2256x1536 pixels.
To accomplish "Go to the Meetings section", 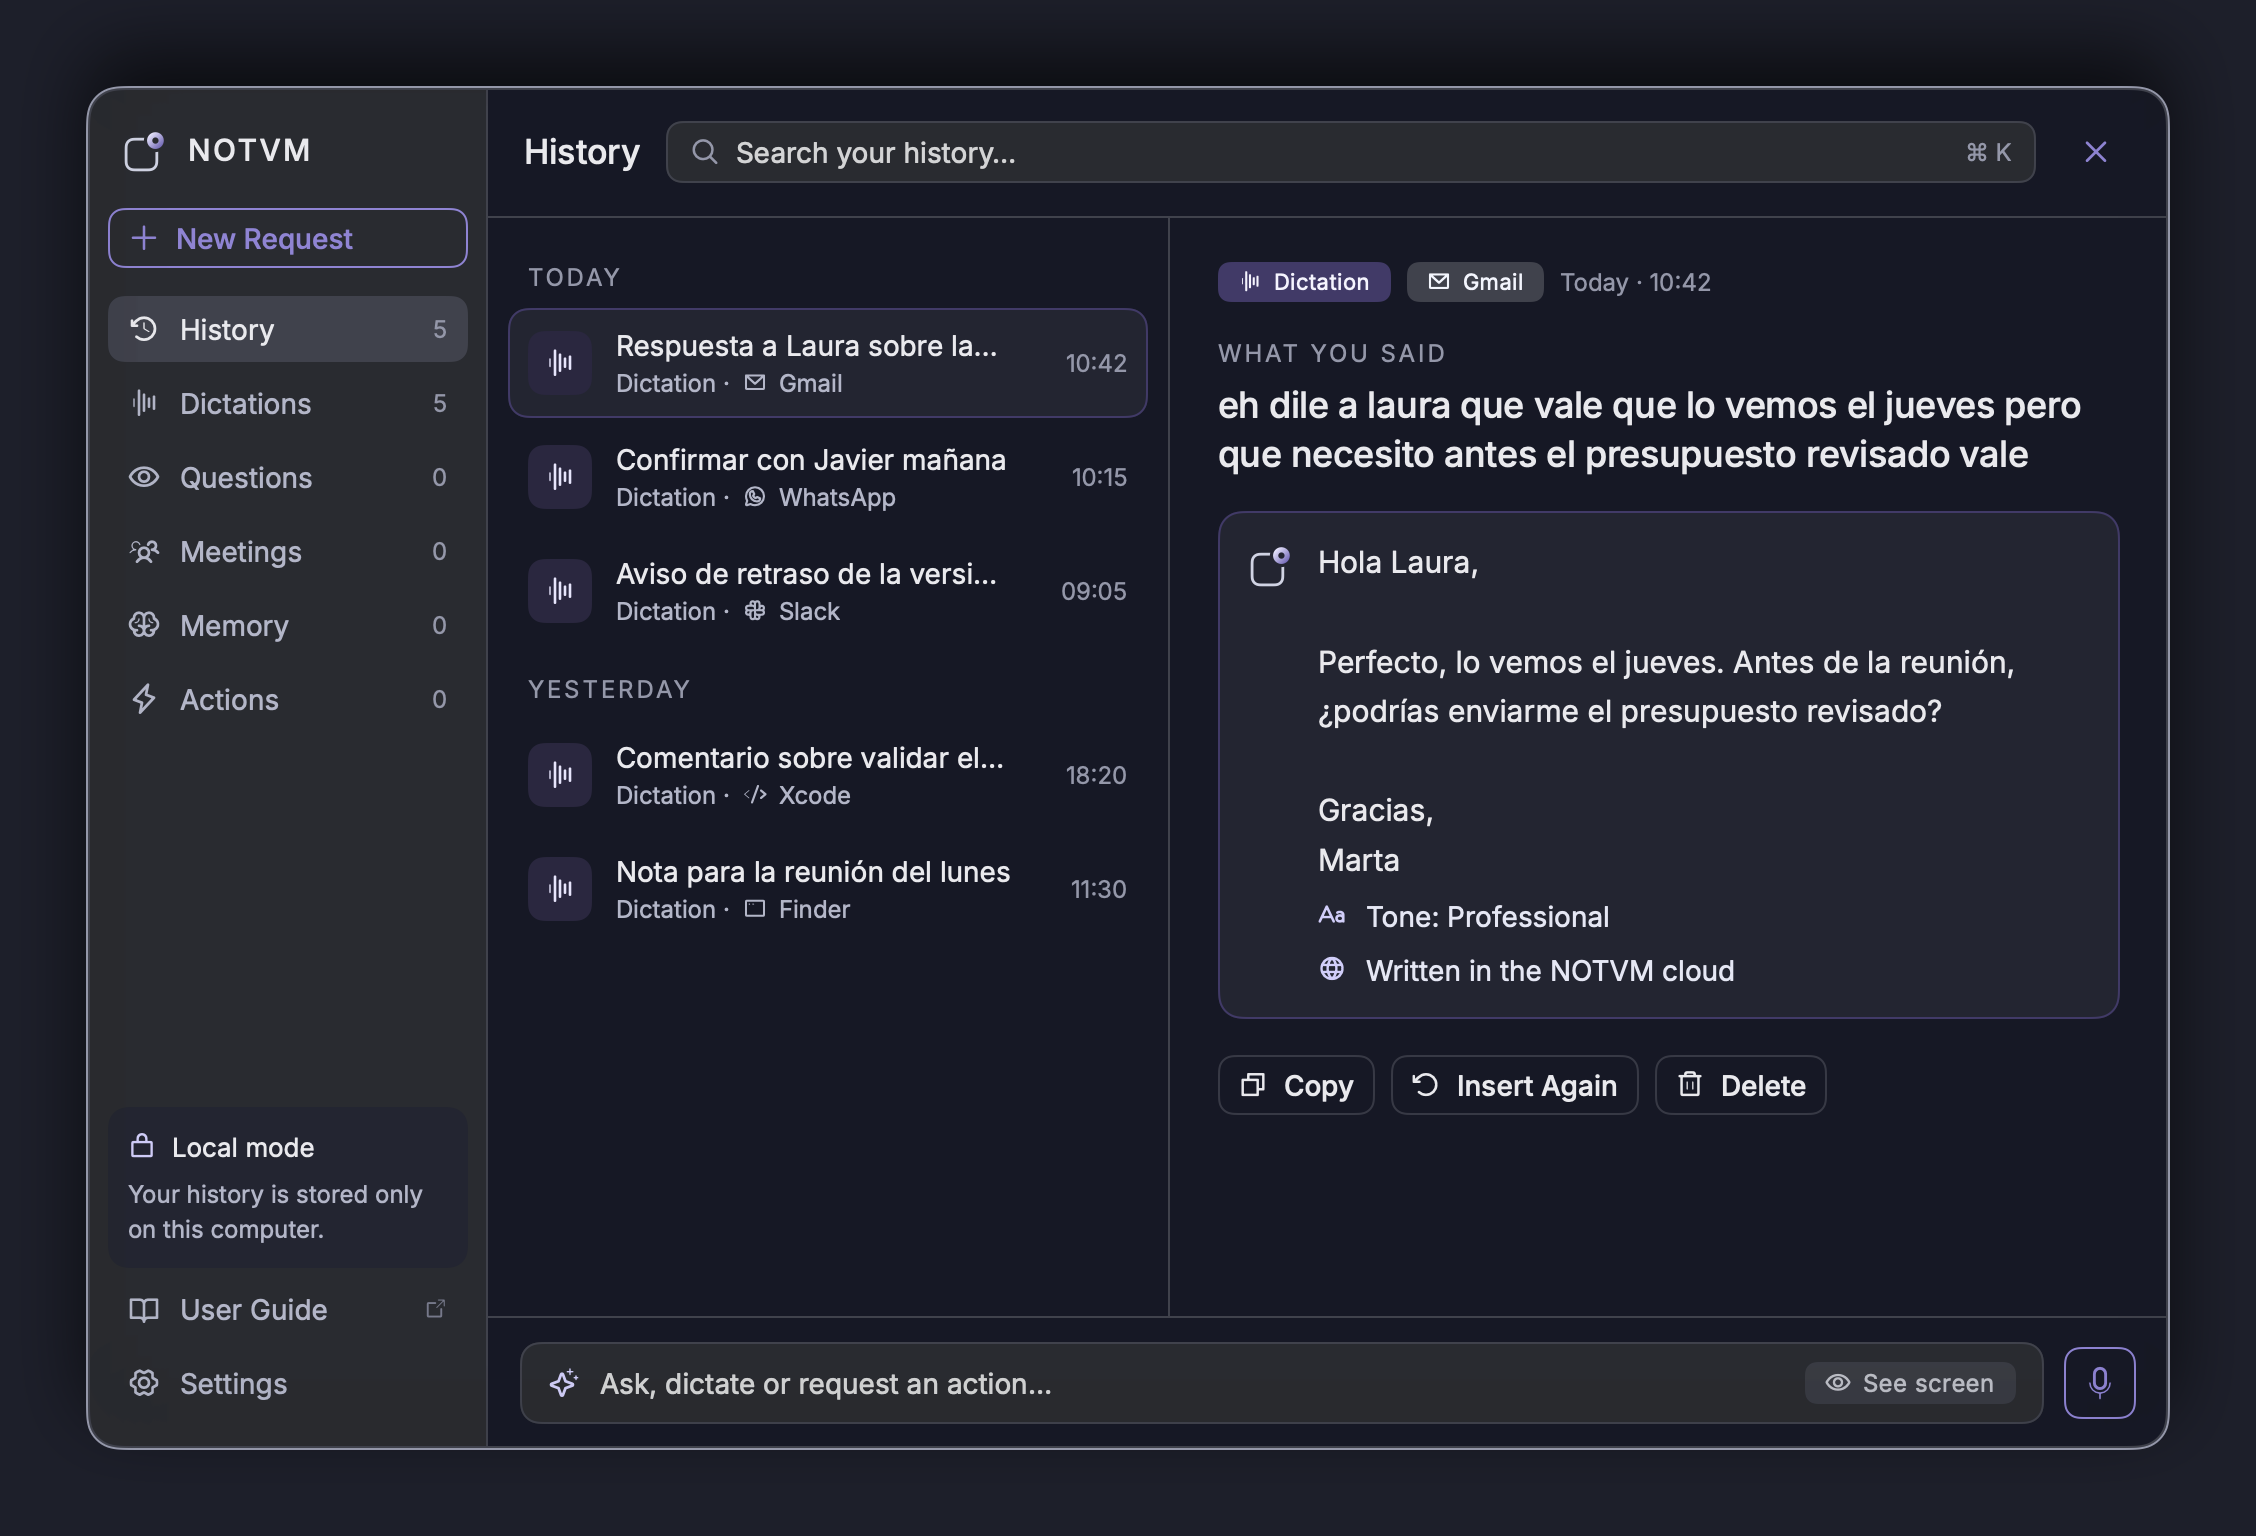I will click(x=288, y=551).
